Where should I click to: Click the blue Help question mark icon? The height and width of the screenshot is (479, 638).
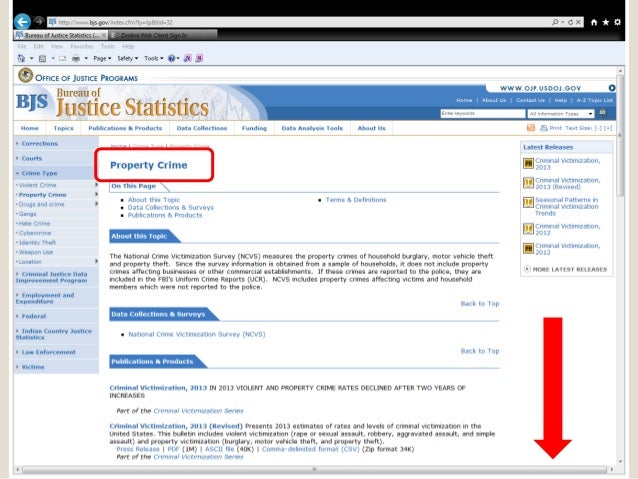pos(171,58)
